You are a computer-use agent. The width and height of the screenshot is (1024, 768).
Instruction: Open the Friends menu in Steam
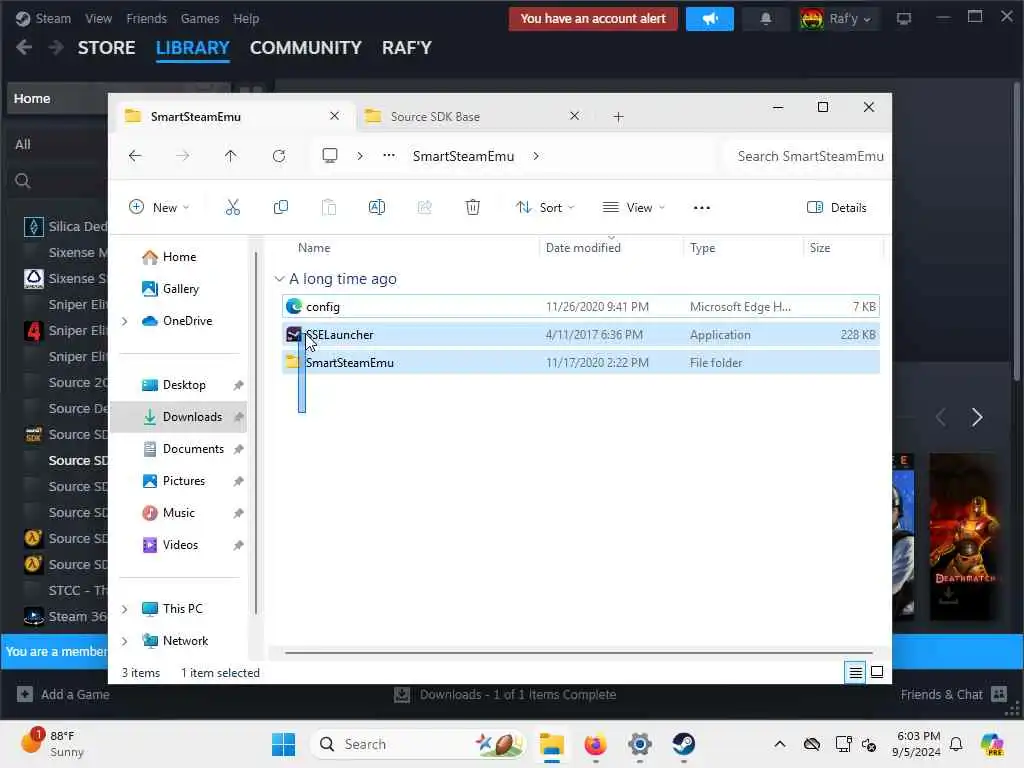(x=146, y=19)
